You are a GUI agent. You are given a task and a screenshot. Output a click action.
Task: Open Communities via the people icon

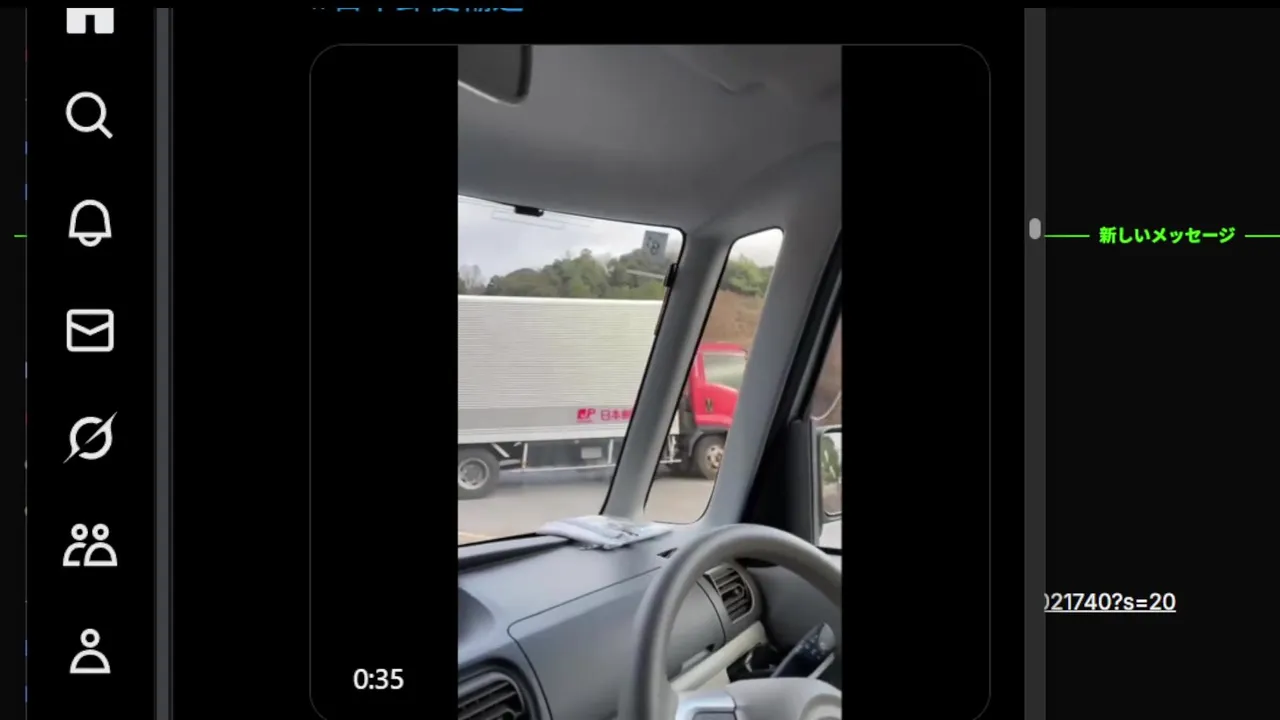[90, 545]
